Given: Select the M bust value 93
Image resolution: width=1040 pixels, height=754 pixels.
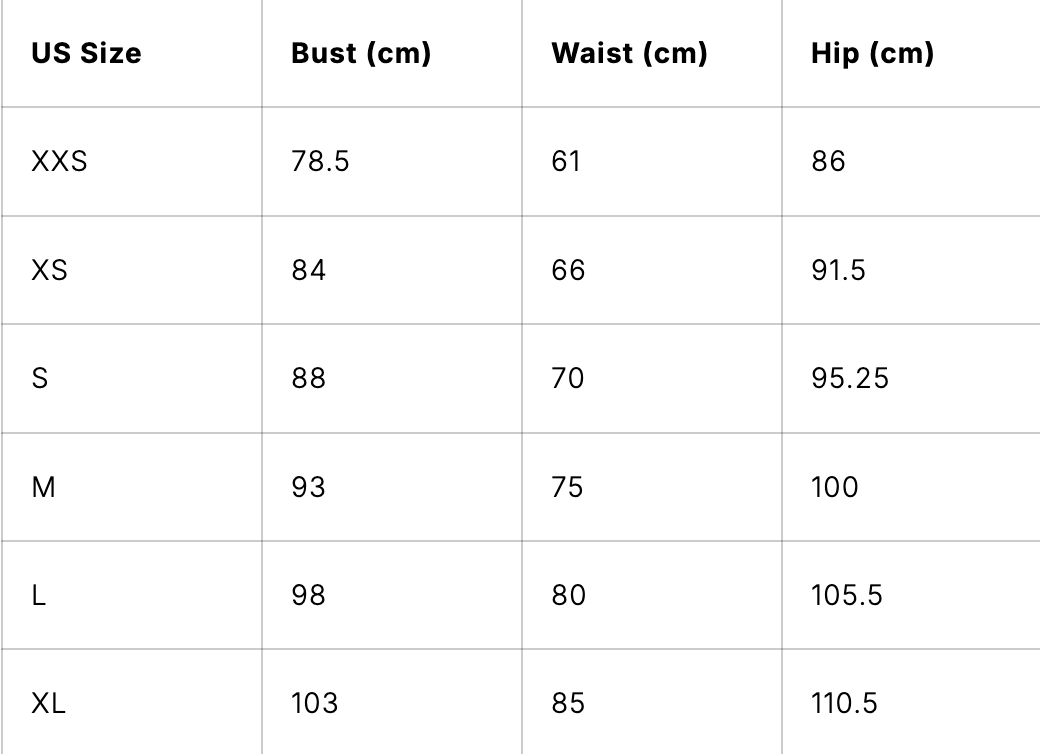Looking at the screenshot, I should click(x=308, y=487).
